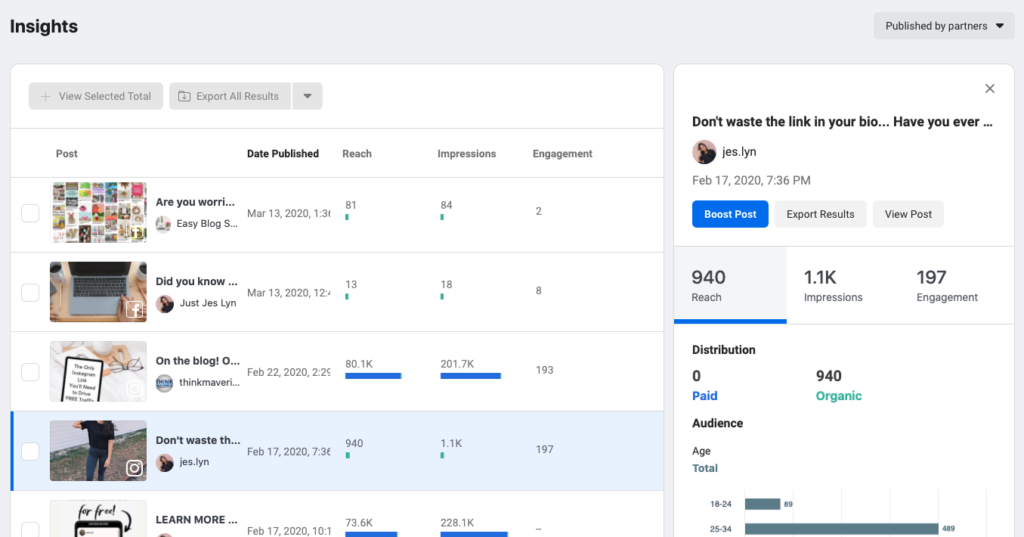The image size is (1024, 537).
Task: Open the Published by partners dropdown
Action: (944, 26)
